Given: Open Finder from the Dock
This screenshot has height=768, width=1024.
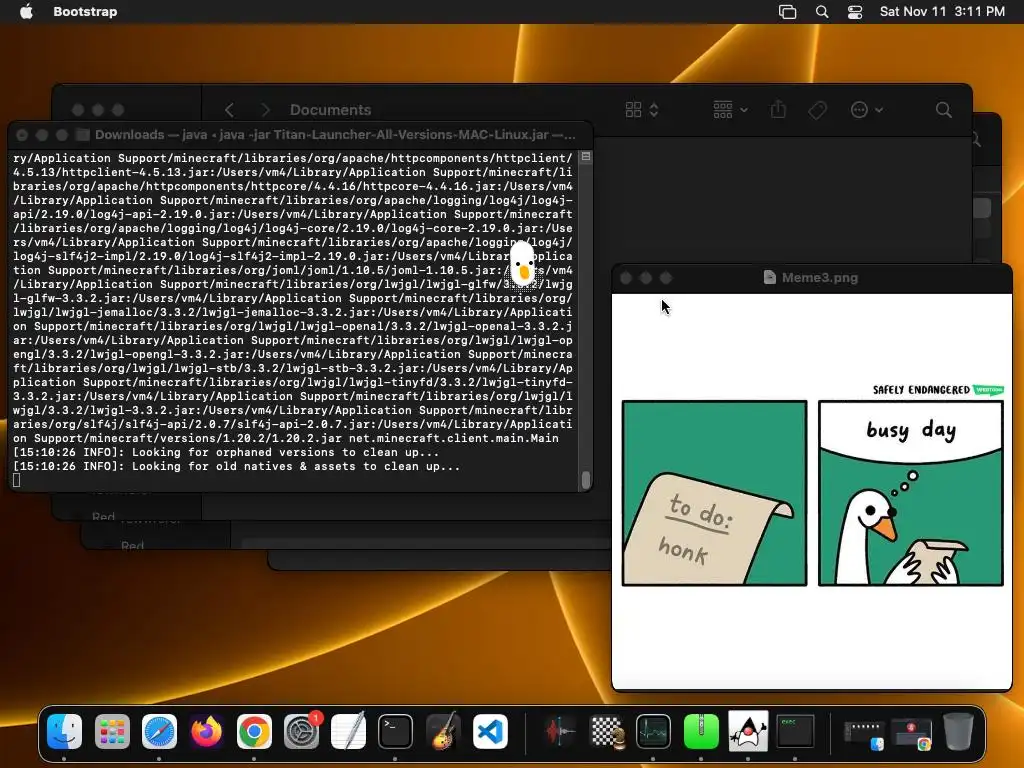Looking at the screenshot, I should click(x=65, y=731).
